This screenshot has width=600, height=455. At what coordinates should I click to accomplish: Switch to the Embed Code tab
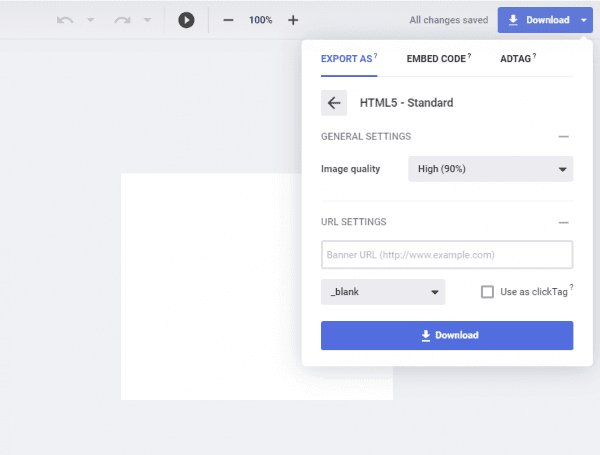(438, 59)
